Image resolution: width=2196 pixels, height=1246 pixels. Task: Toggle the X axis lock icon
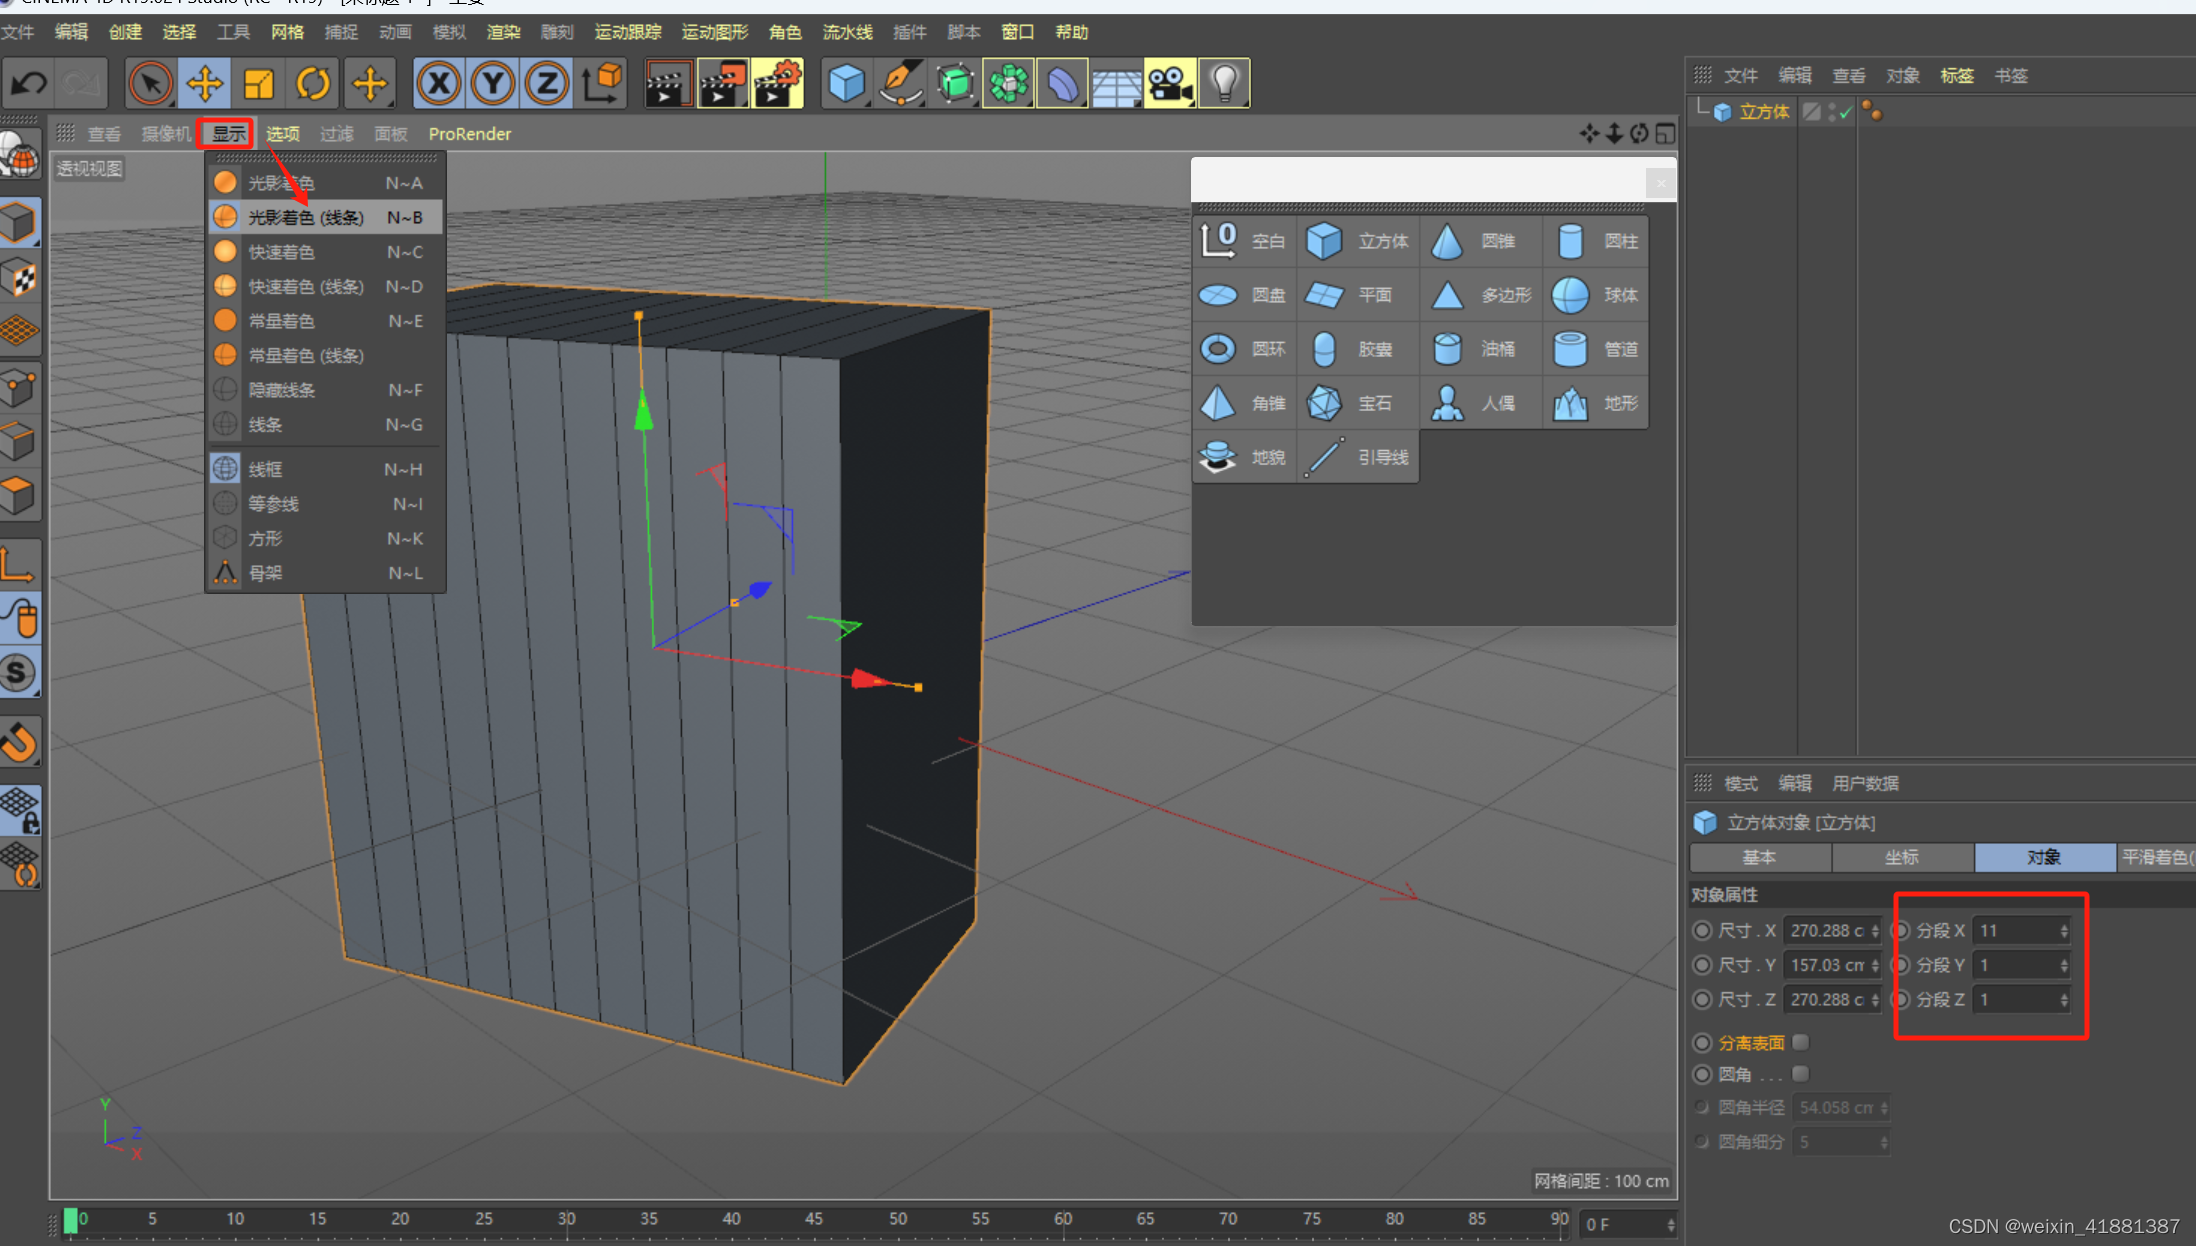(439, 84)
